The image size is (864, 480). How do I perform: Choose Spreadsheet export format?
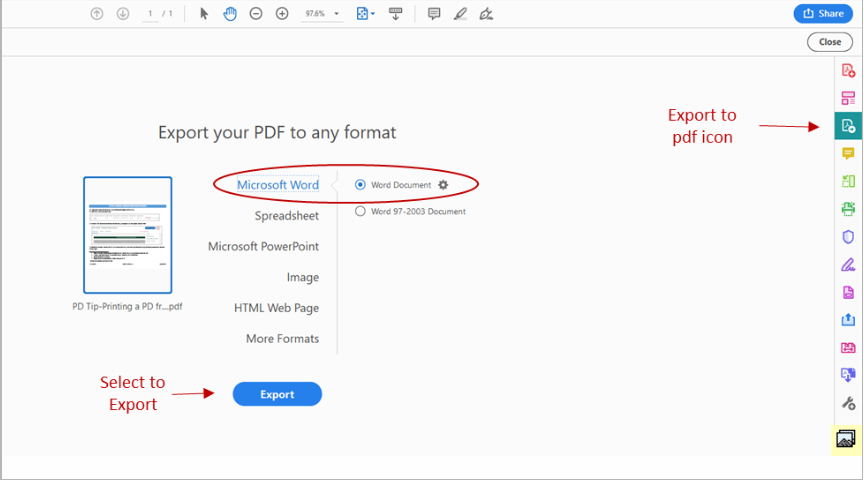tap(287, 215)
